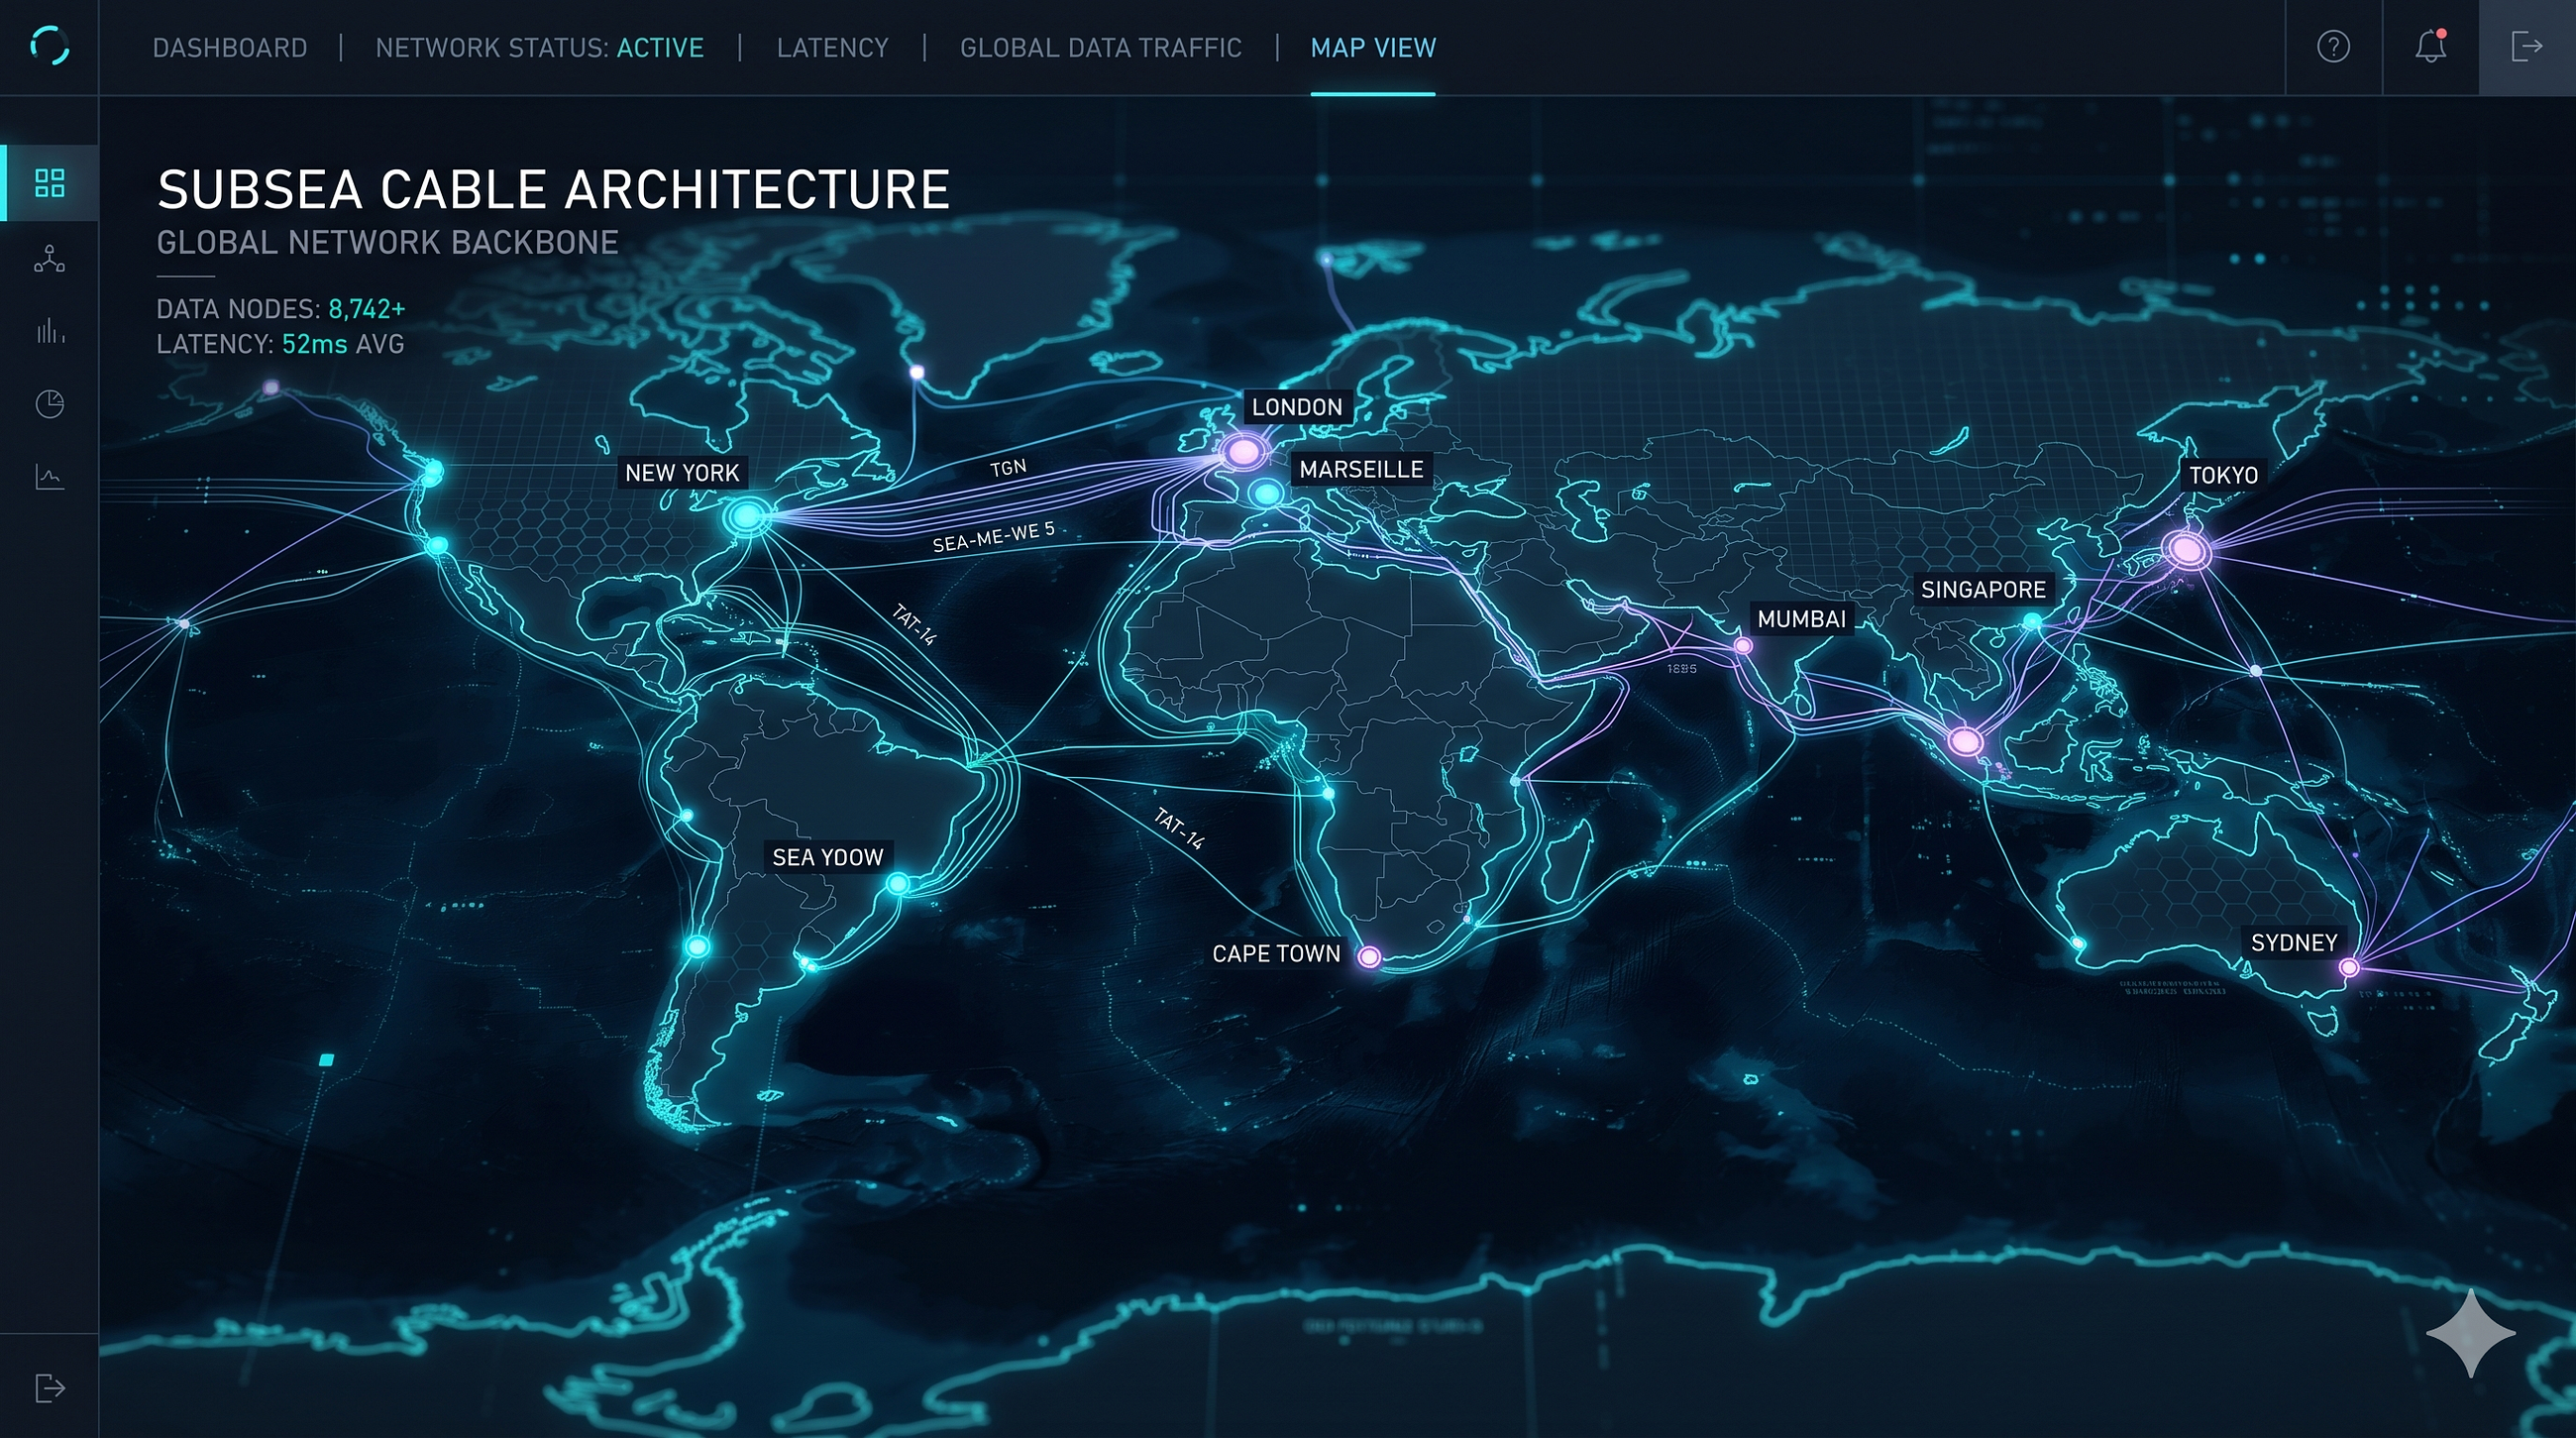Screen dimensions: 2576x1438
Task: Click the Subsea Cable Architecture title
Action: click(x=553, y=190)
